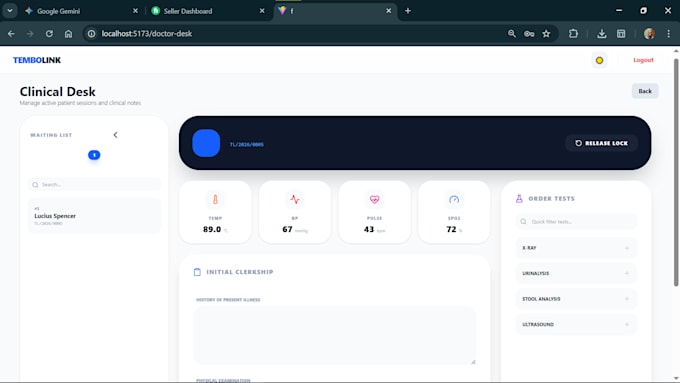Click the thermometer temperature icon
This screenshot has height=383, width=680.
click(x=215, y=200)
